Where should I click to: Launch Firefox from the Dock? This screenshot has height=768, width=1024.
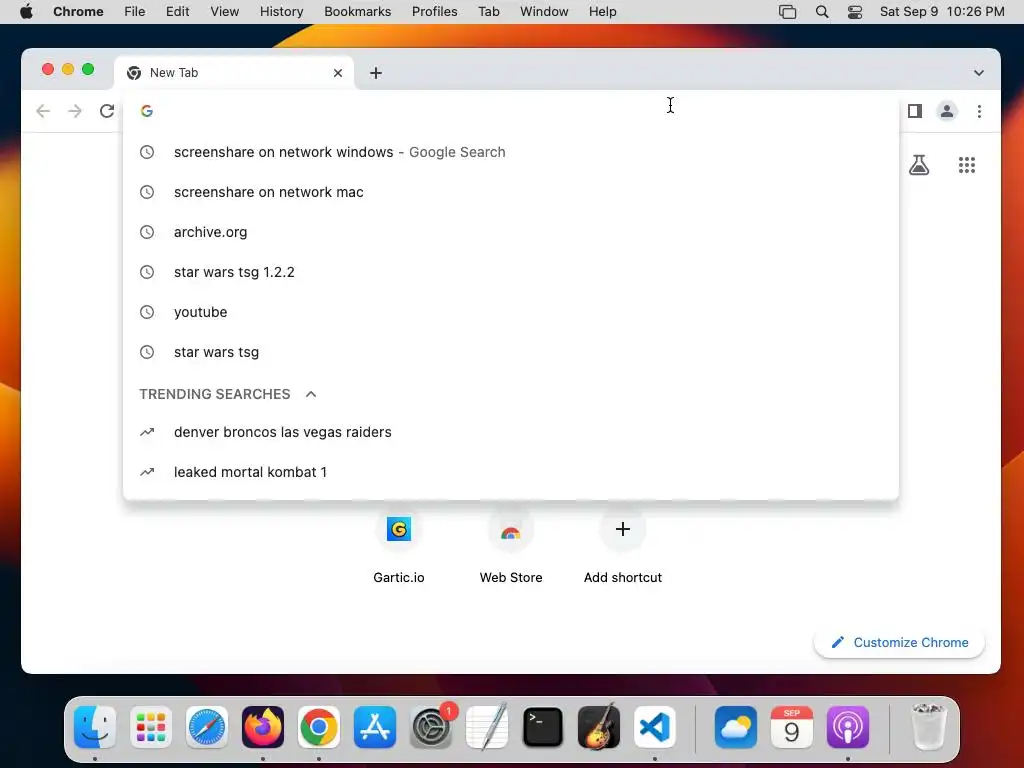tap(263, 727)
